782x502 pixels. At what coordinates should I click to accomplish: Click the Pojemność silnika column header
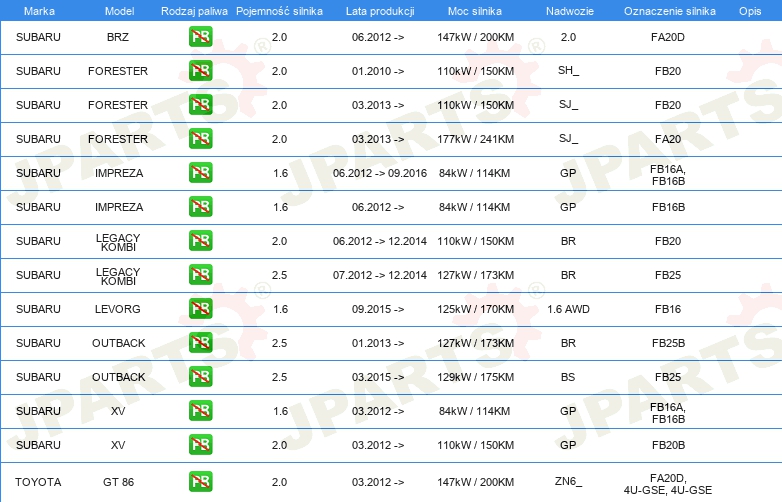pos(279,11)
